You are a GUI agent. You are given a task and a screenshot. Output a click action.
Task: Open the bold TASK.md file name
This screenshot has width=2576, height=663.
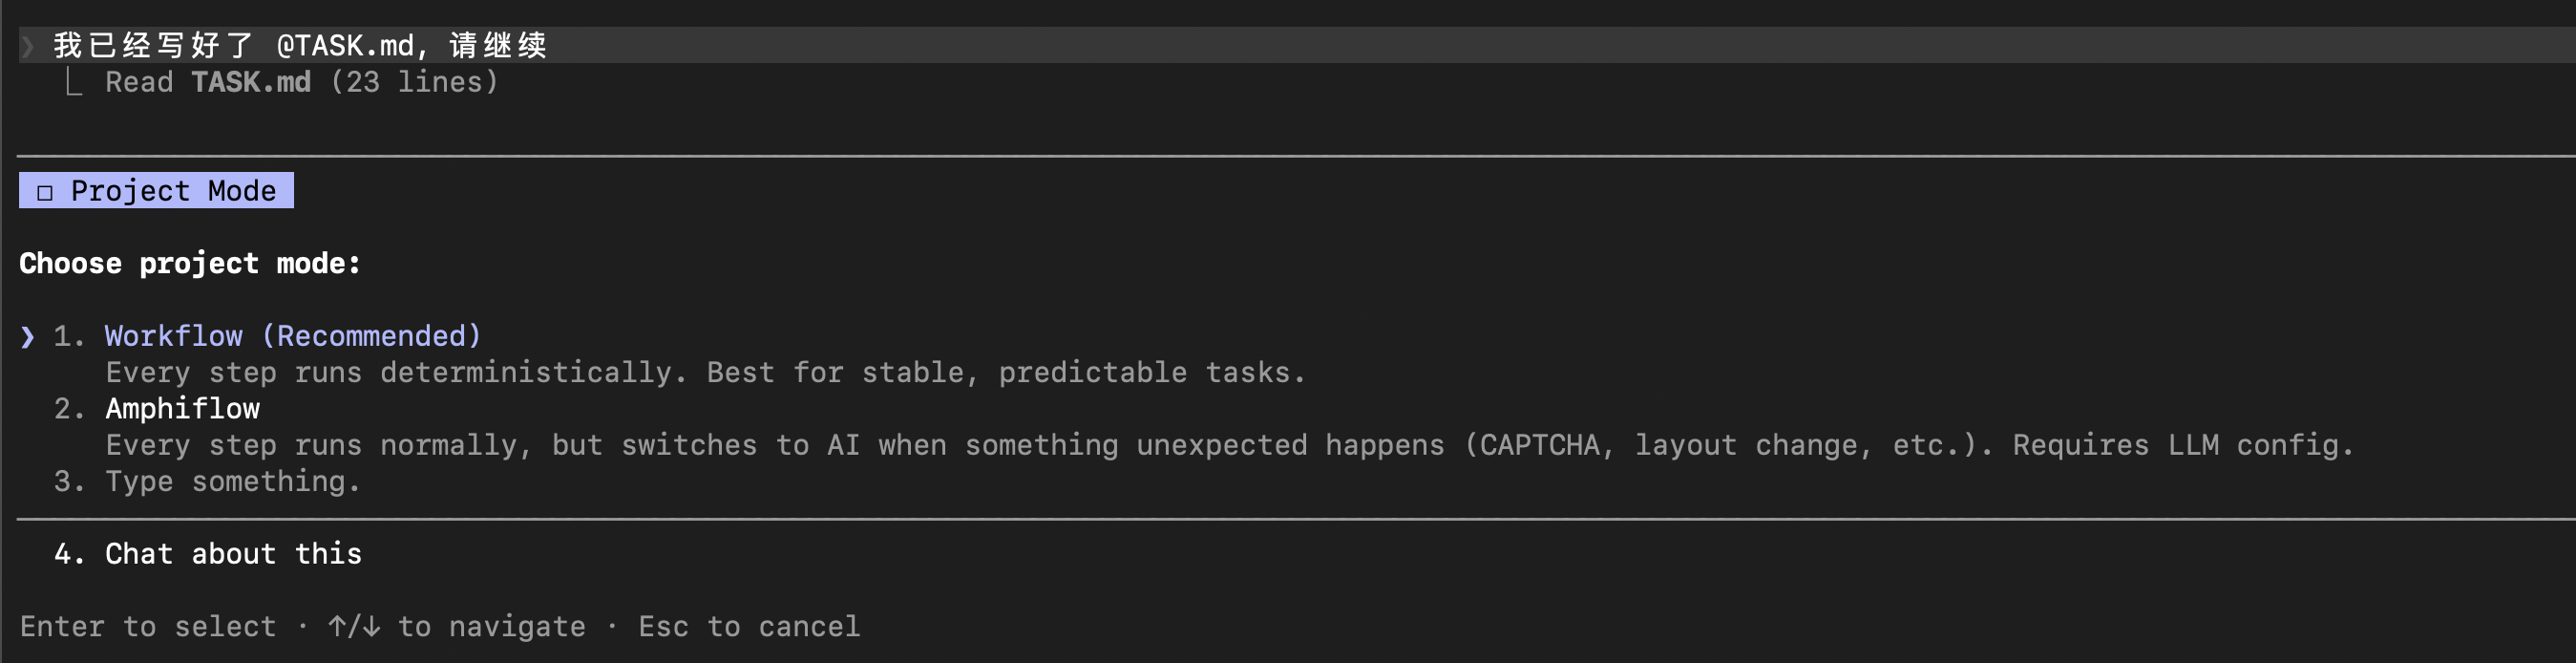click(x=251, y=82)
